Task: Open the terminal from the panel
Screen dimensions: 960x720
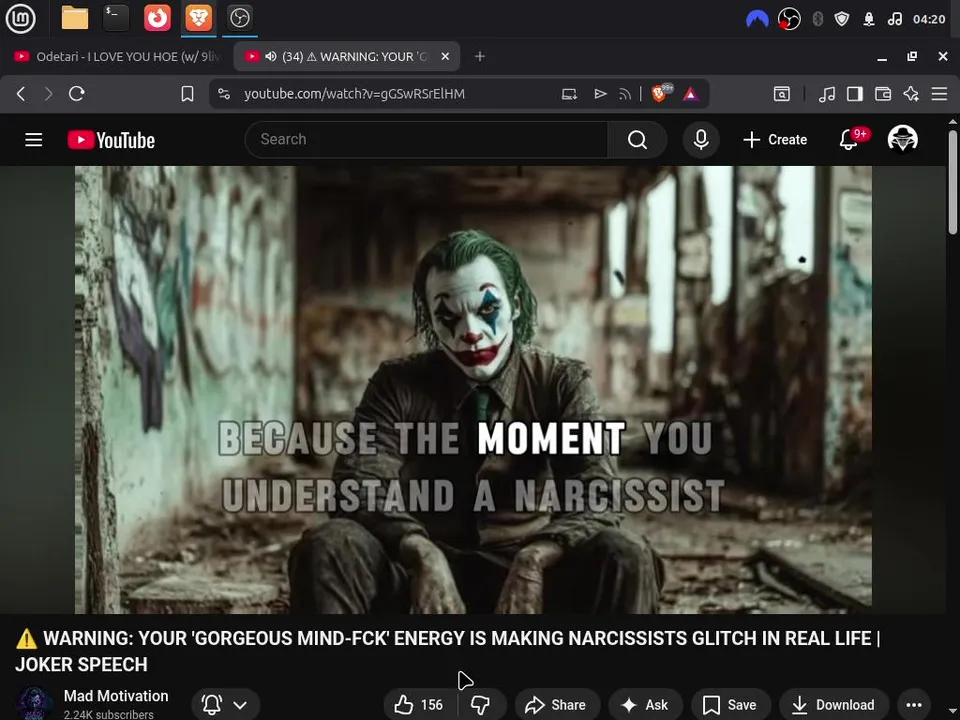Action: pos(116,18)
